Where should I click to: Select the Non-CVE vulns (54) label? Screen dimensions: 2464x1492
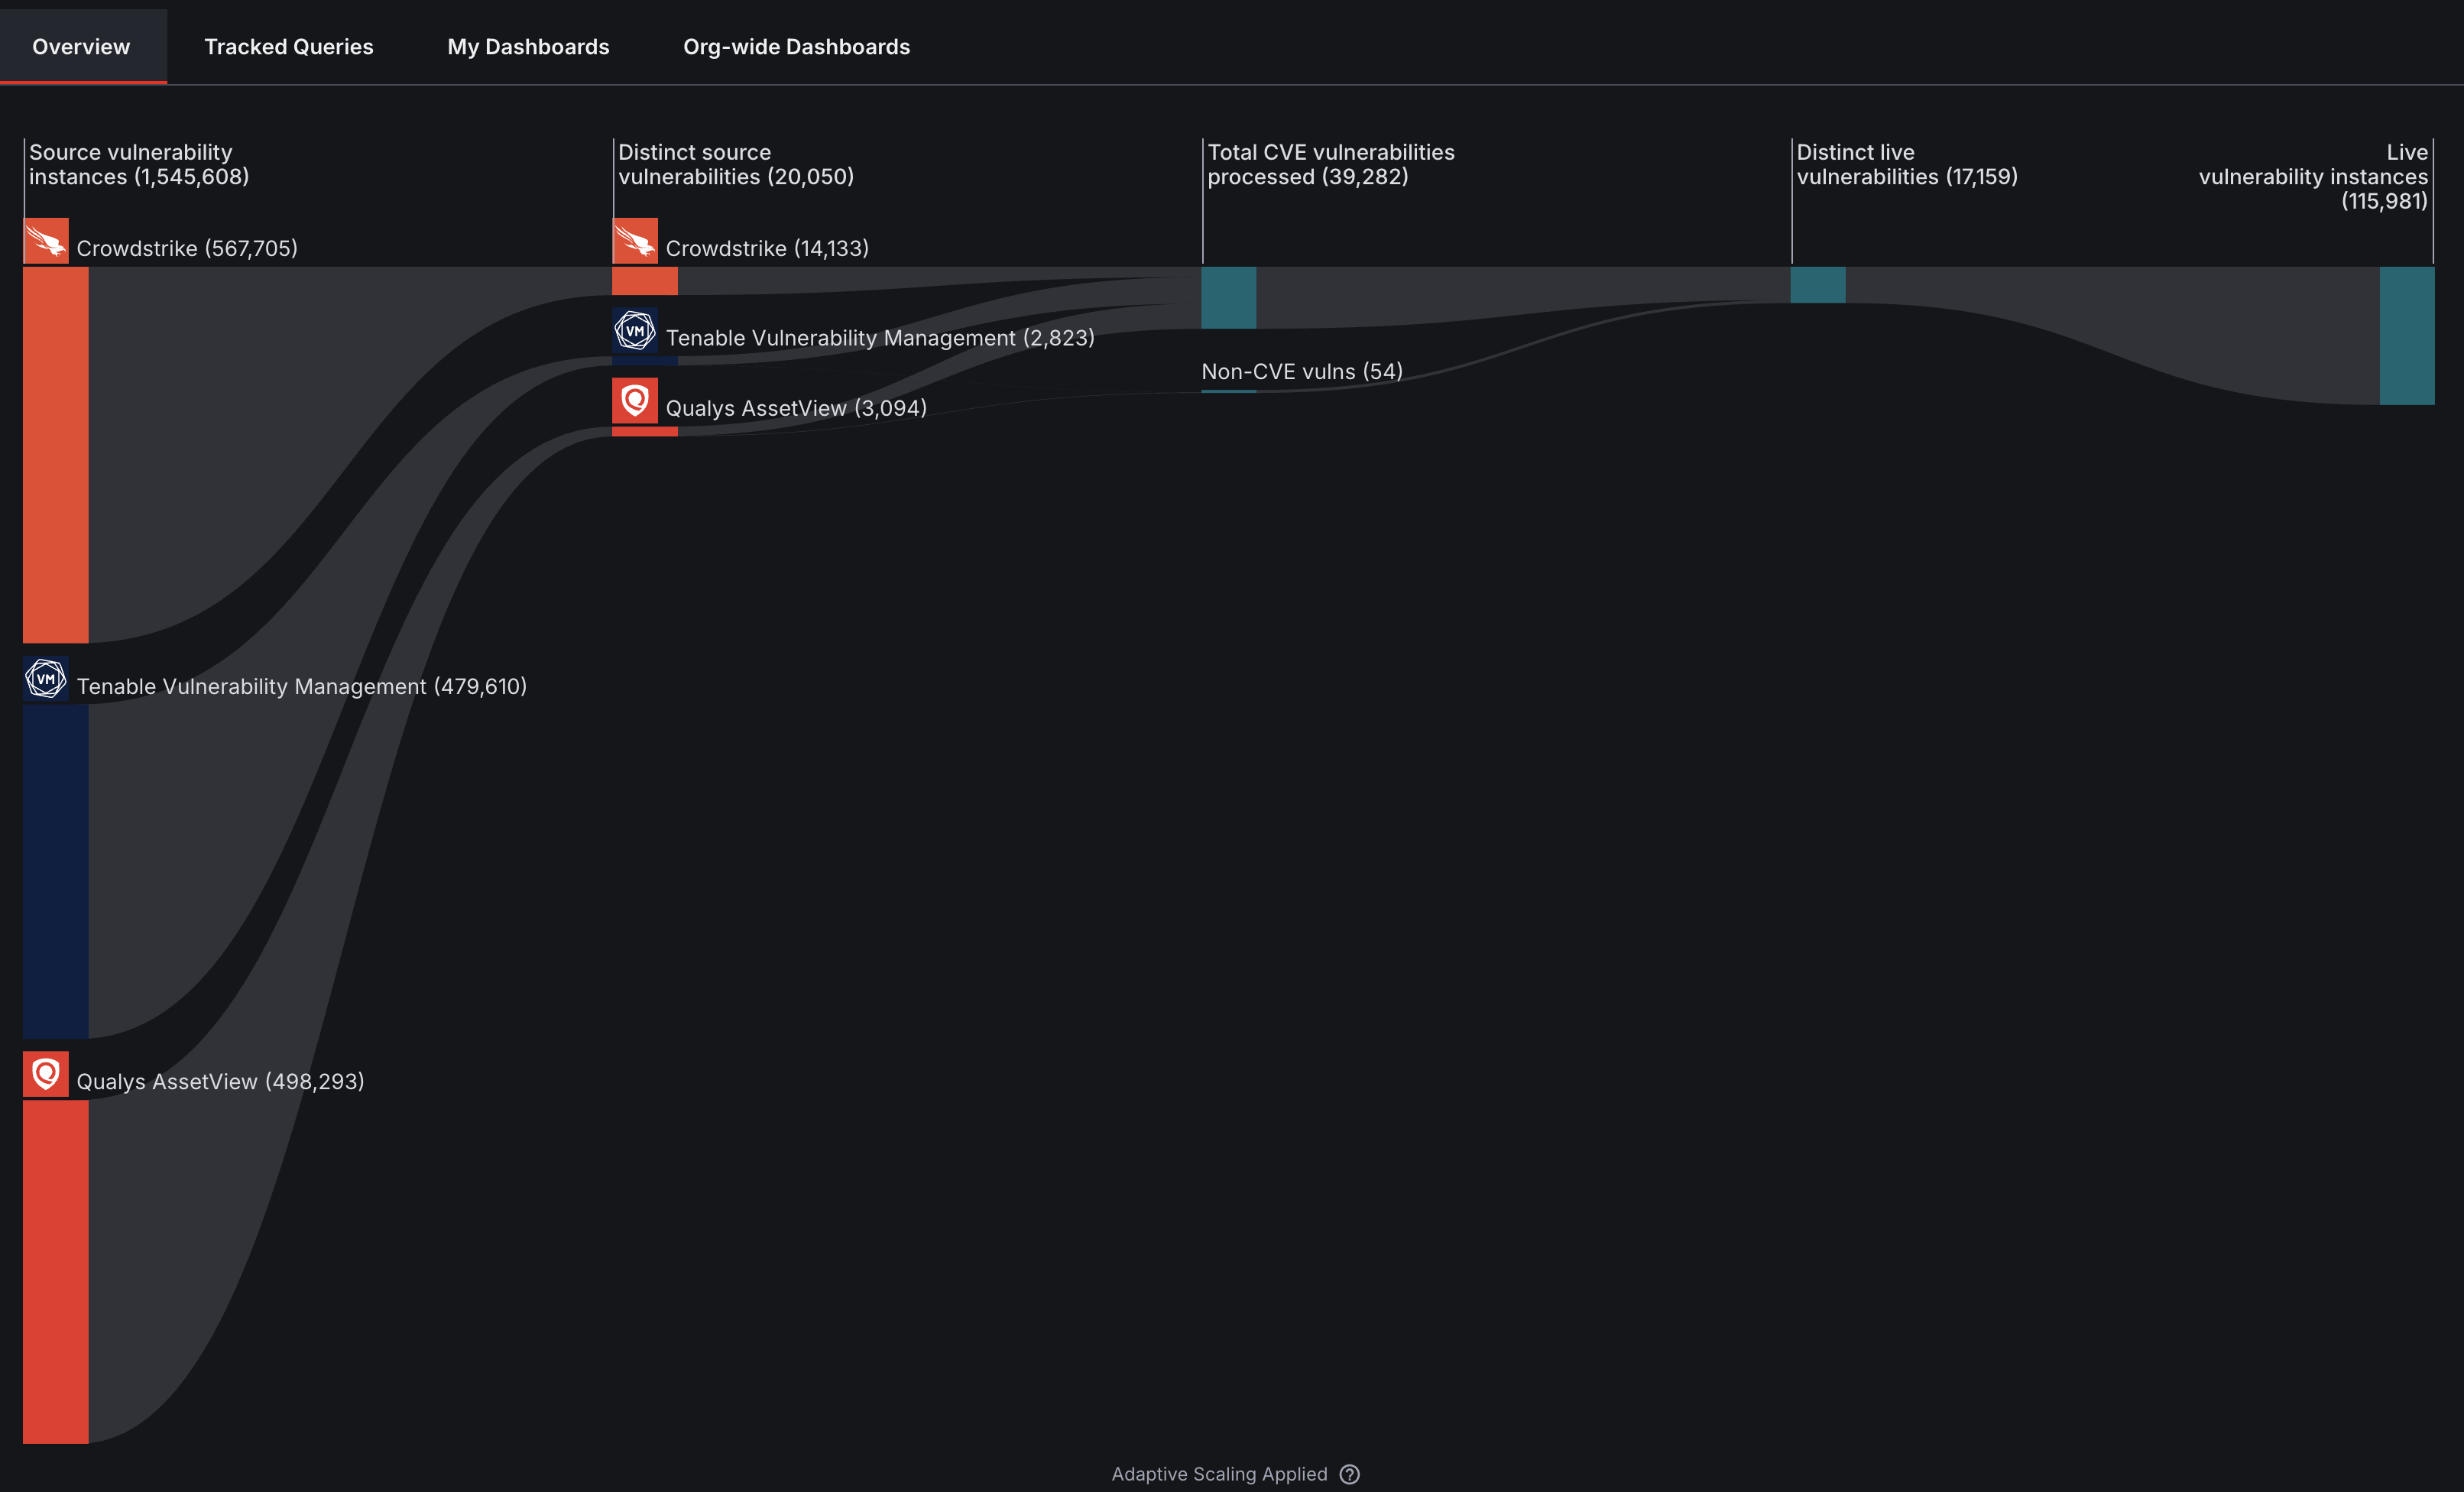click(1301, 371)
